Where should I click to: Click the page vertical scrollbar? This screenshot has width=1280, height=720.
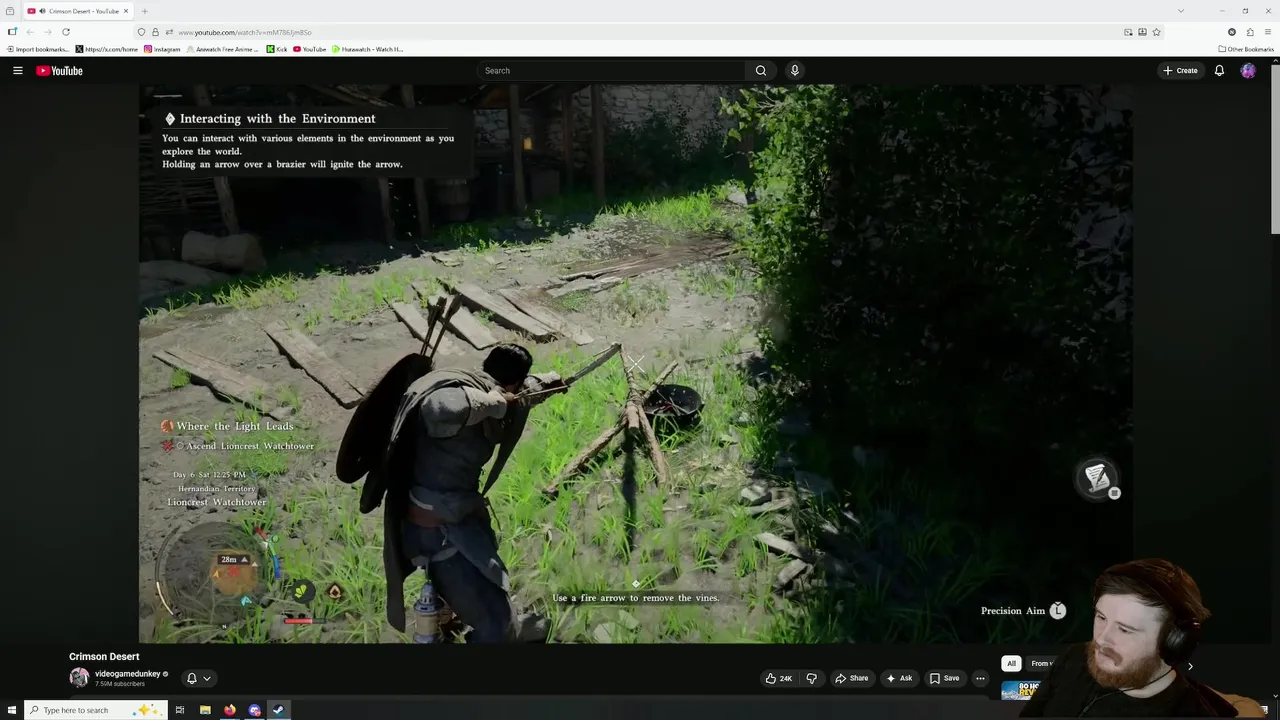pyautogui.click(x=1275, y=148)
